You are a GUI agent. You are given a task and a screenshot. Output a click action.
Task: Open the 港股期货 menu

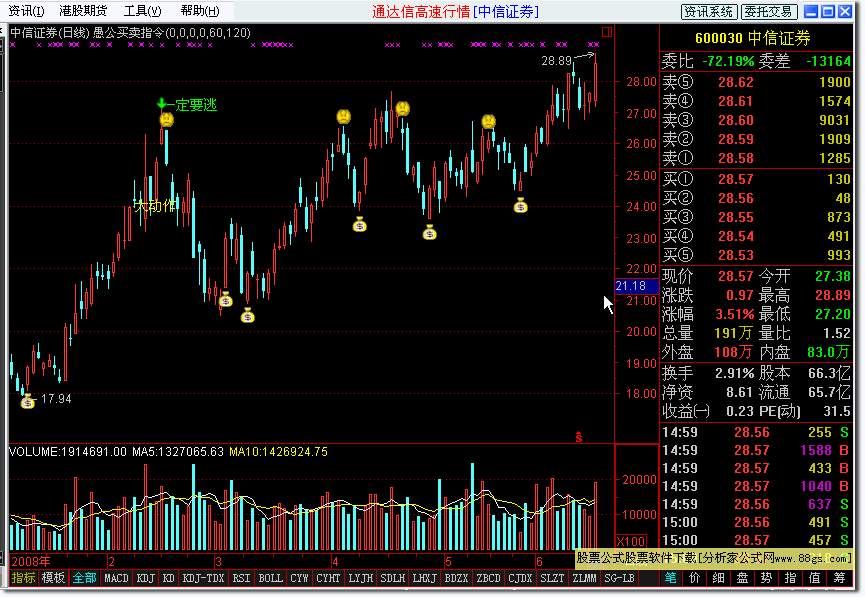pyautogui.click(x=83, y=11)
